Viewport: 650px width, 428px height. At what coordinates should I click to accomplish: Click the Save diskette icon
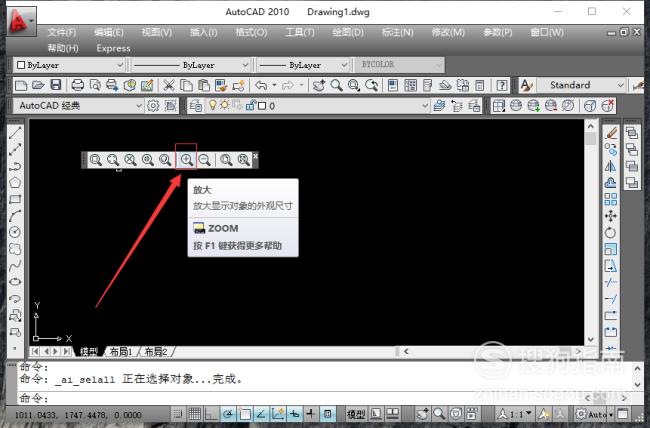[x=56, y=85]
